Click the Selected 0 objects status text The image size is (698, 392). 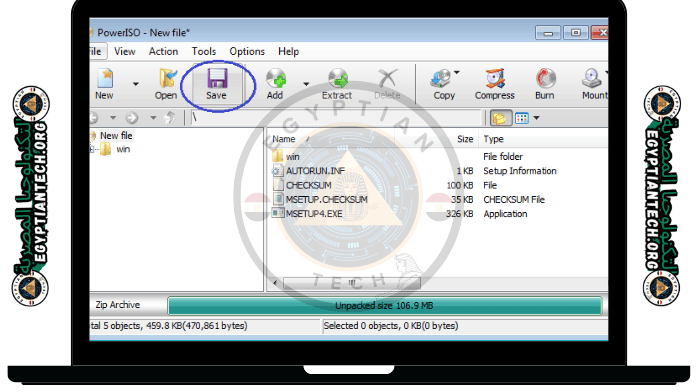[391, 326]
